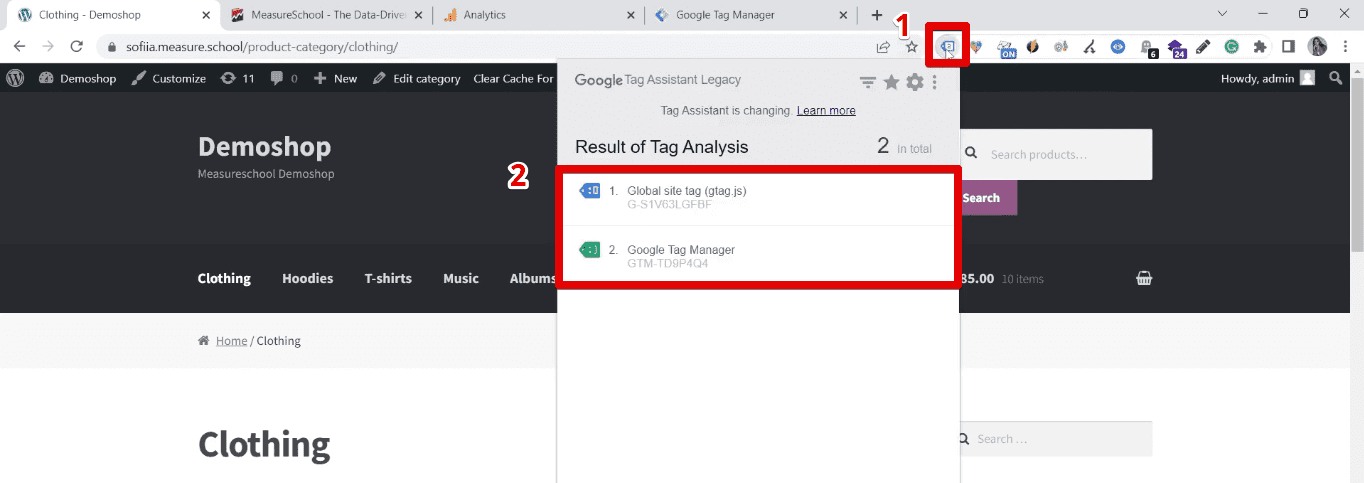
Task: Open the Google Tag Manager result row
Action: (x=757, y=256)
